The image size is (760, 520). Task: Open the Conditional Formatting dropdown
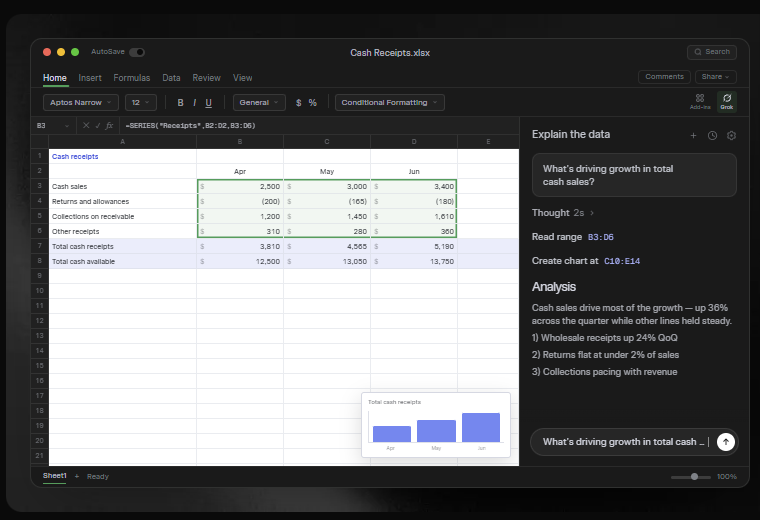[x=390, y=103]
